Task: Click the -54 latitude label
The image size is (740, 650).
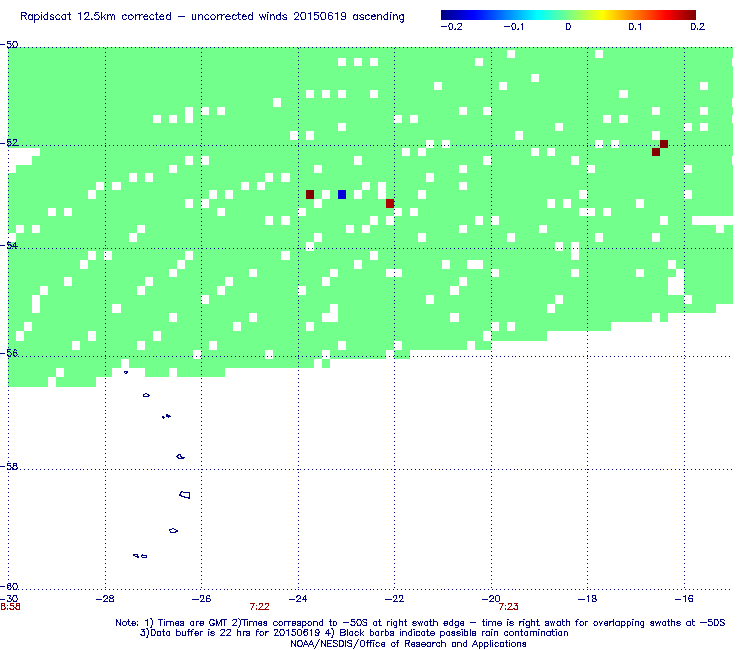Action: click(x=9, y=245)
